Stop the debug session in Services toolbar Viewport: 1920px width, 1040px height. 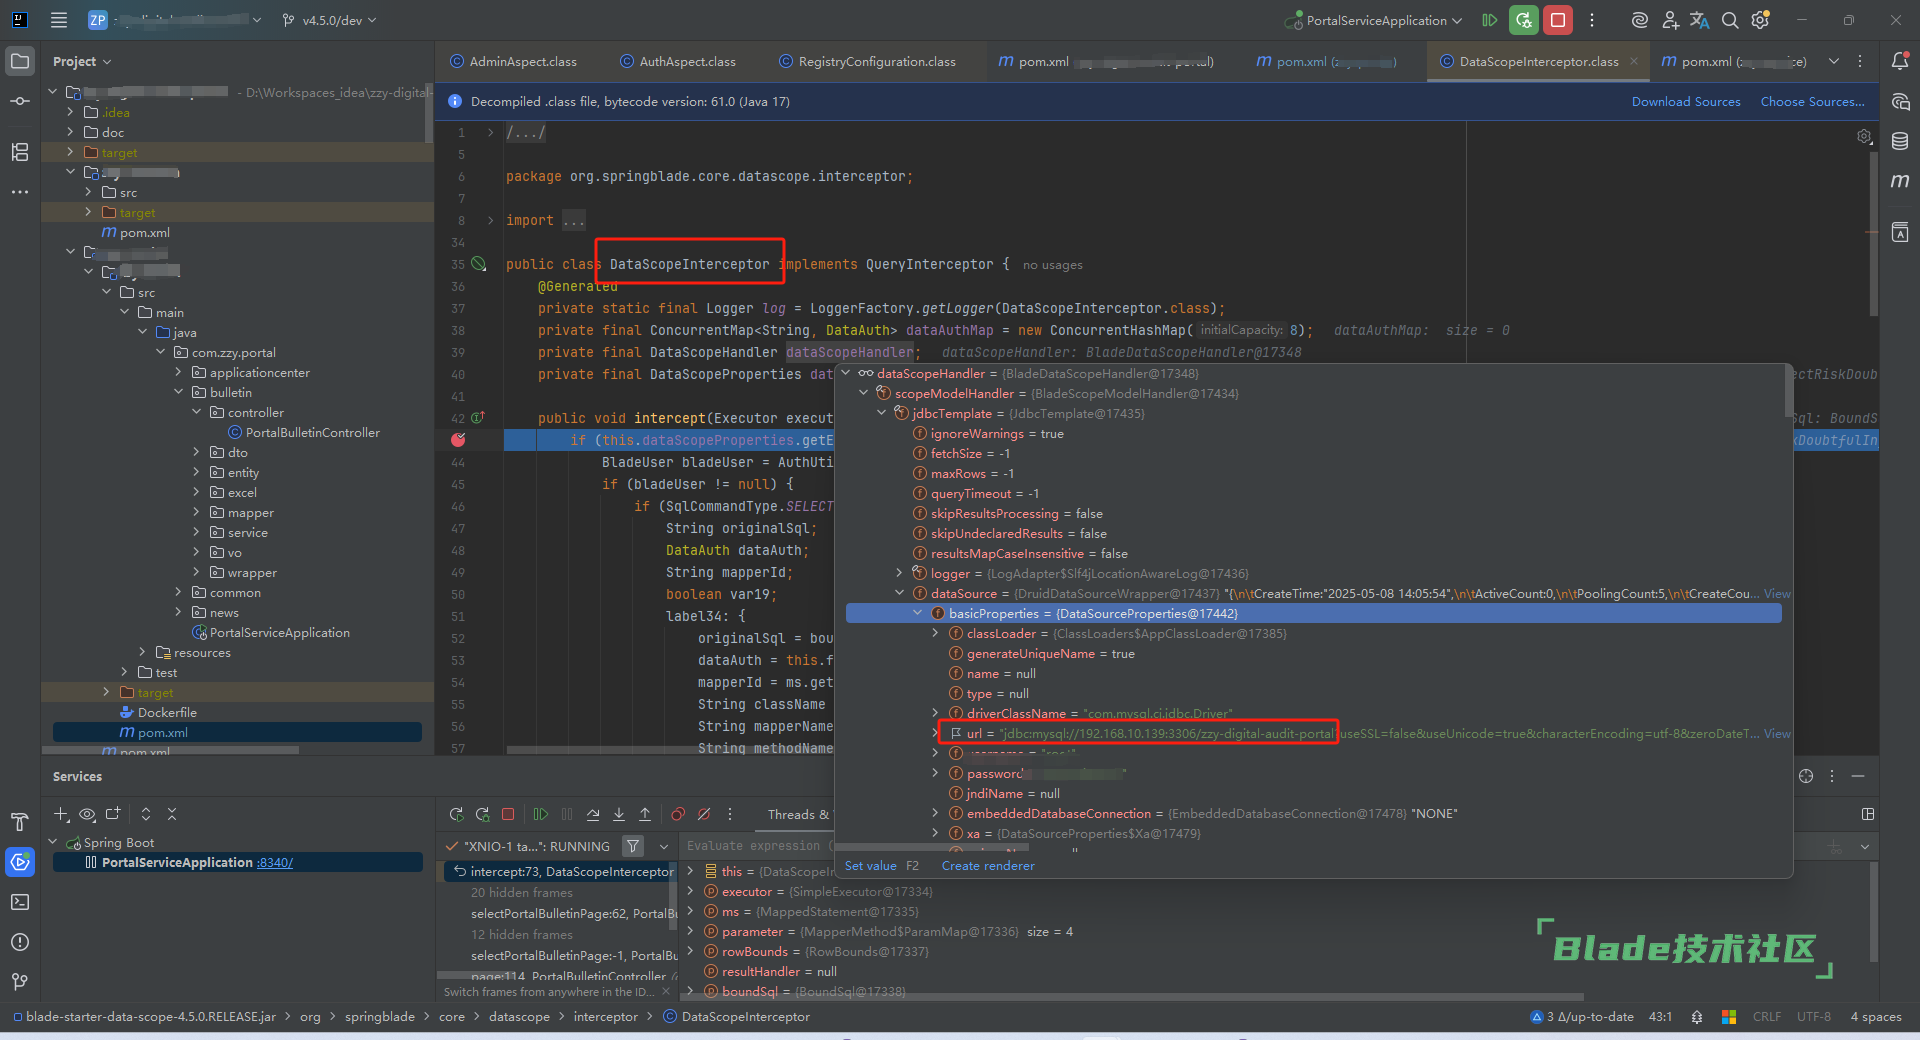[508, 814]
